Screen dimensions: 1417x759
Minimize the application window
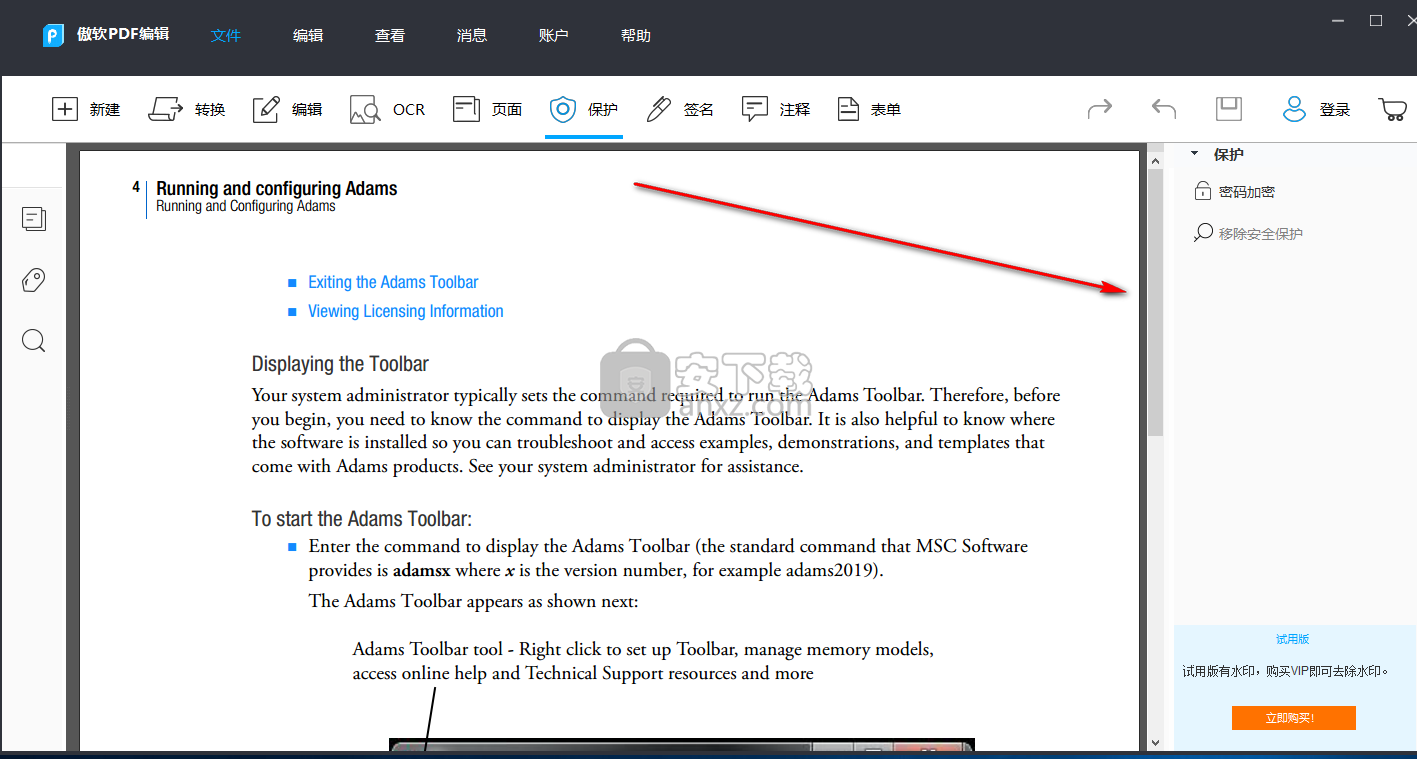coord(1340,20)
